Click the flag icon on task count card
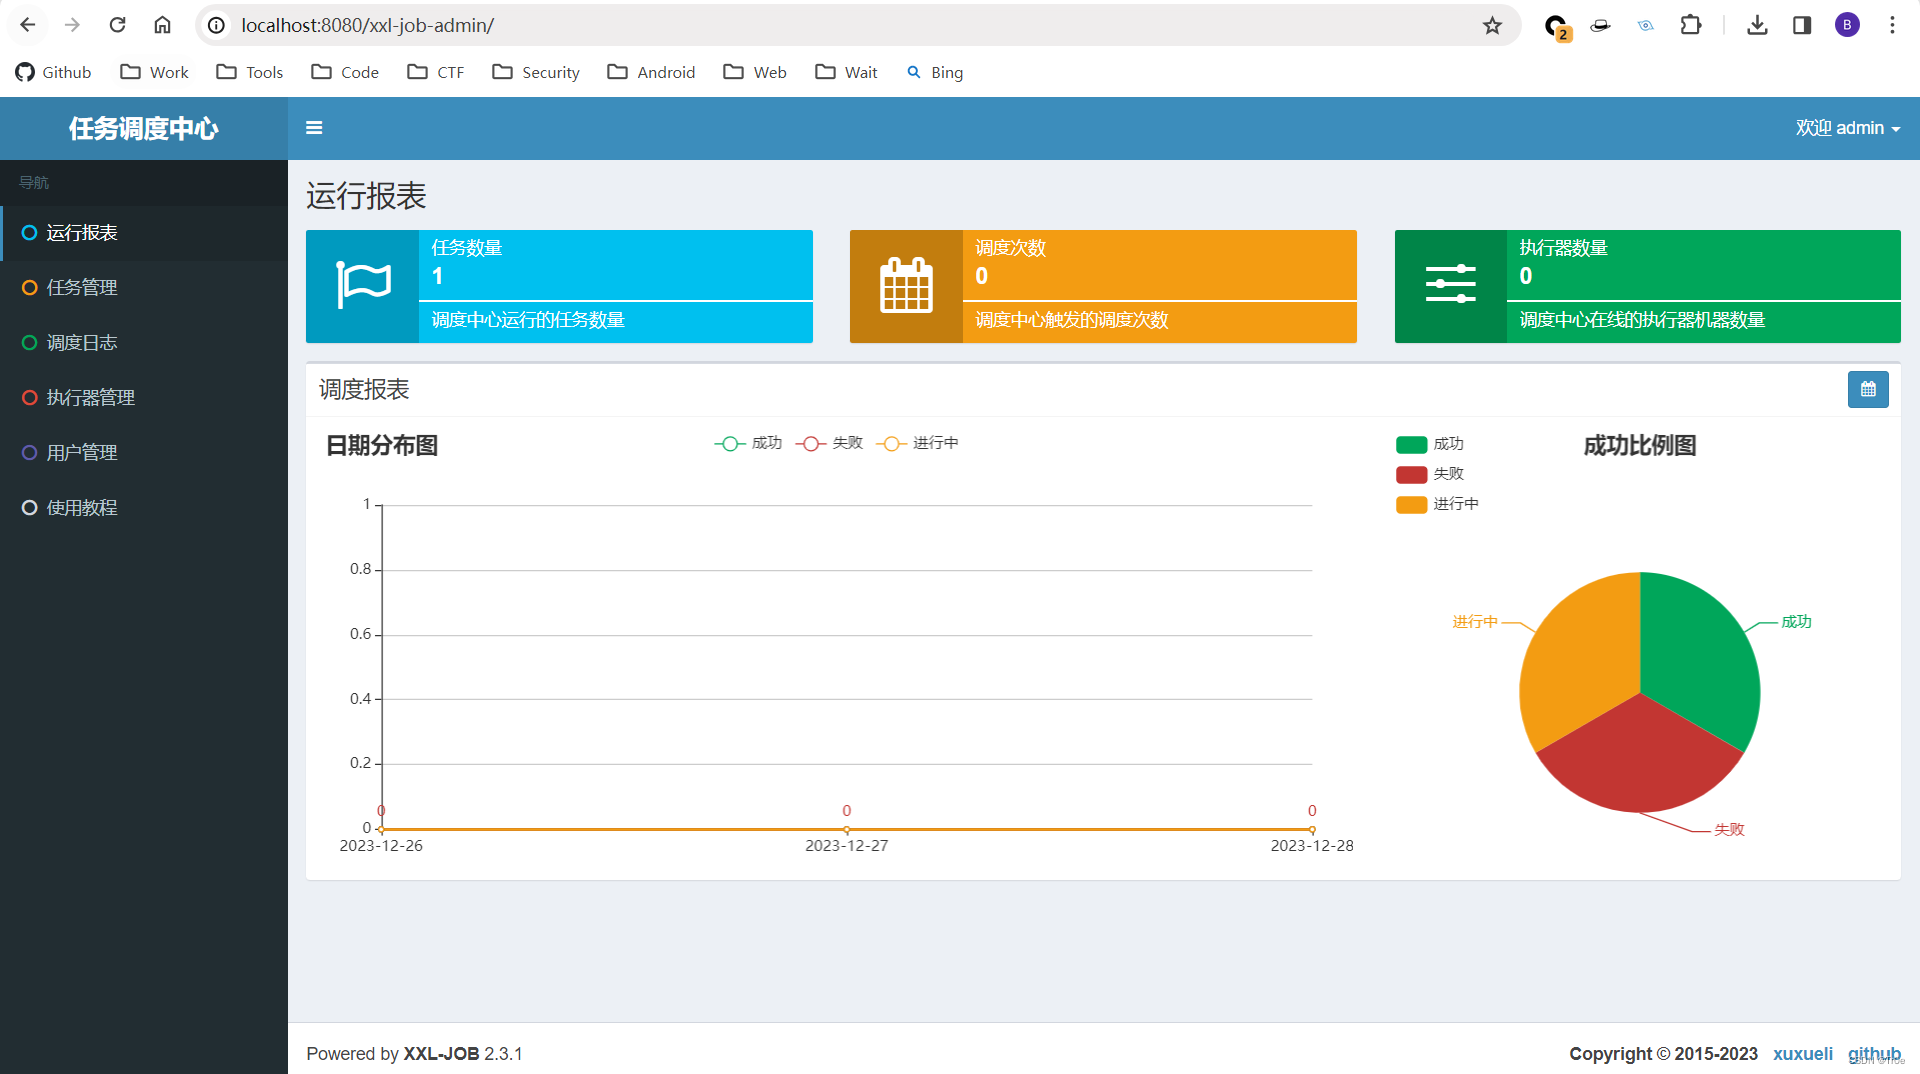This screenshot has width=1920, height=1074. (x=363, y=286)
